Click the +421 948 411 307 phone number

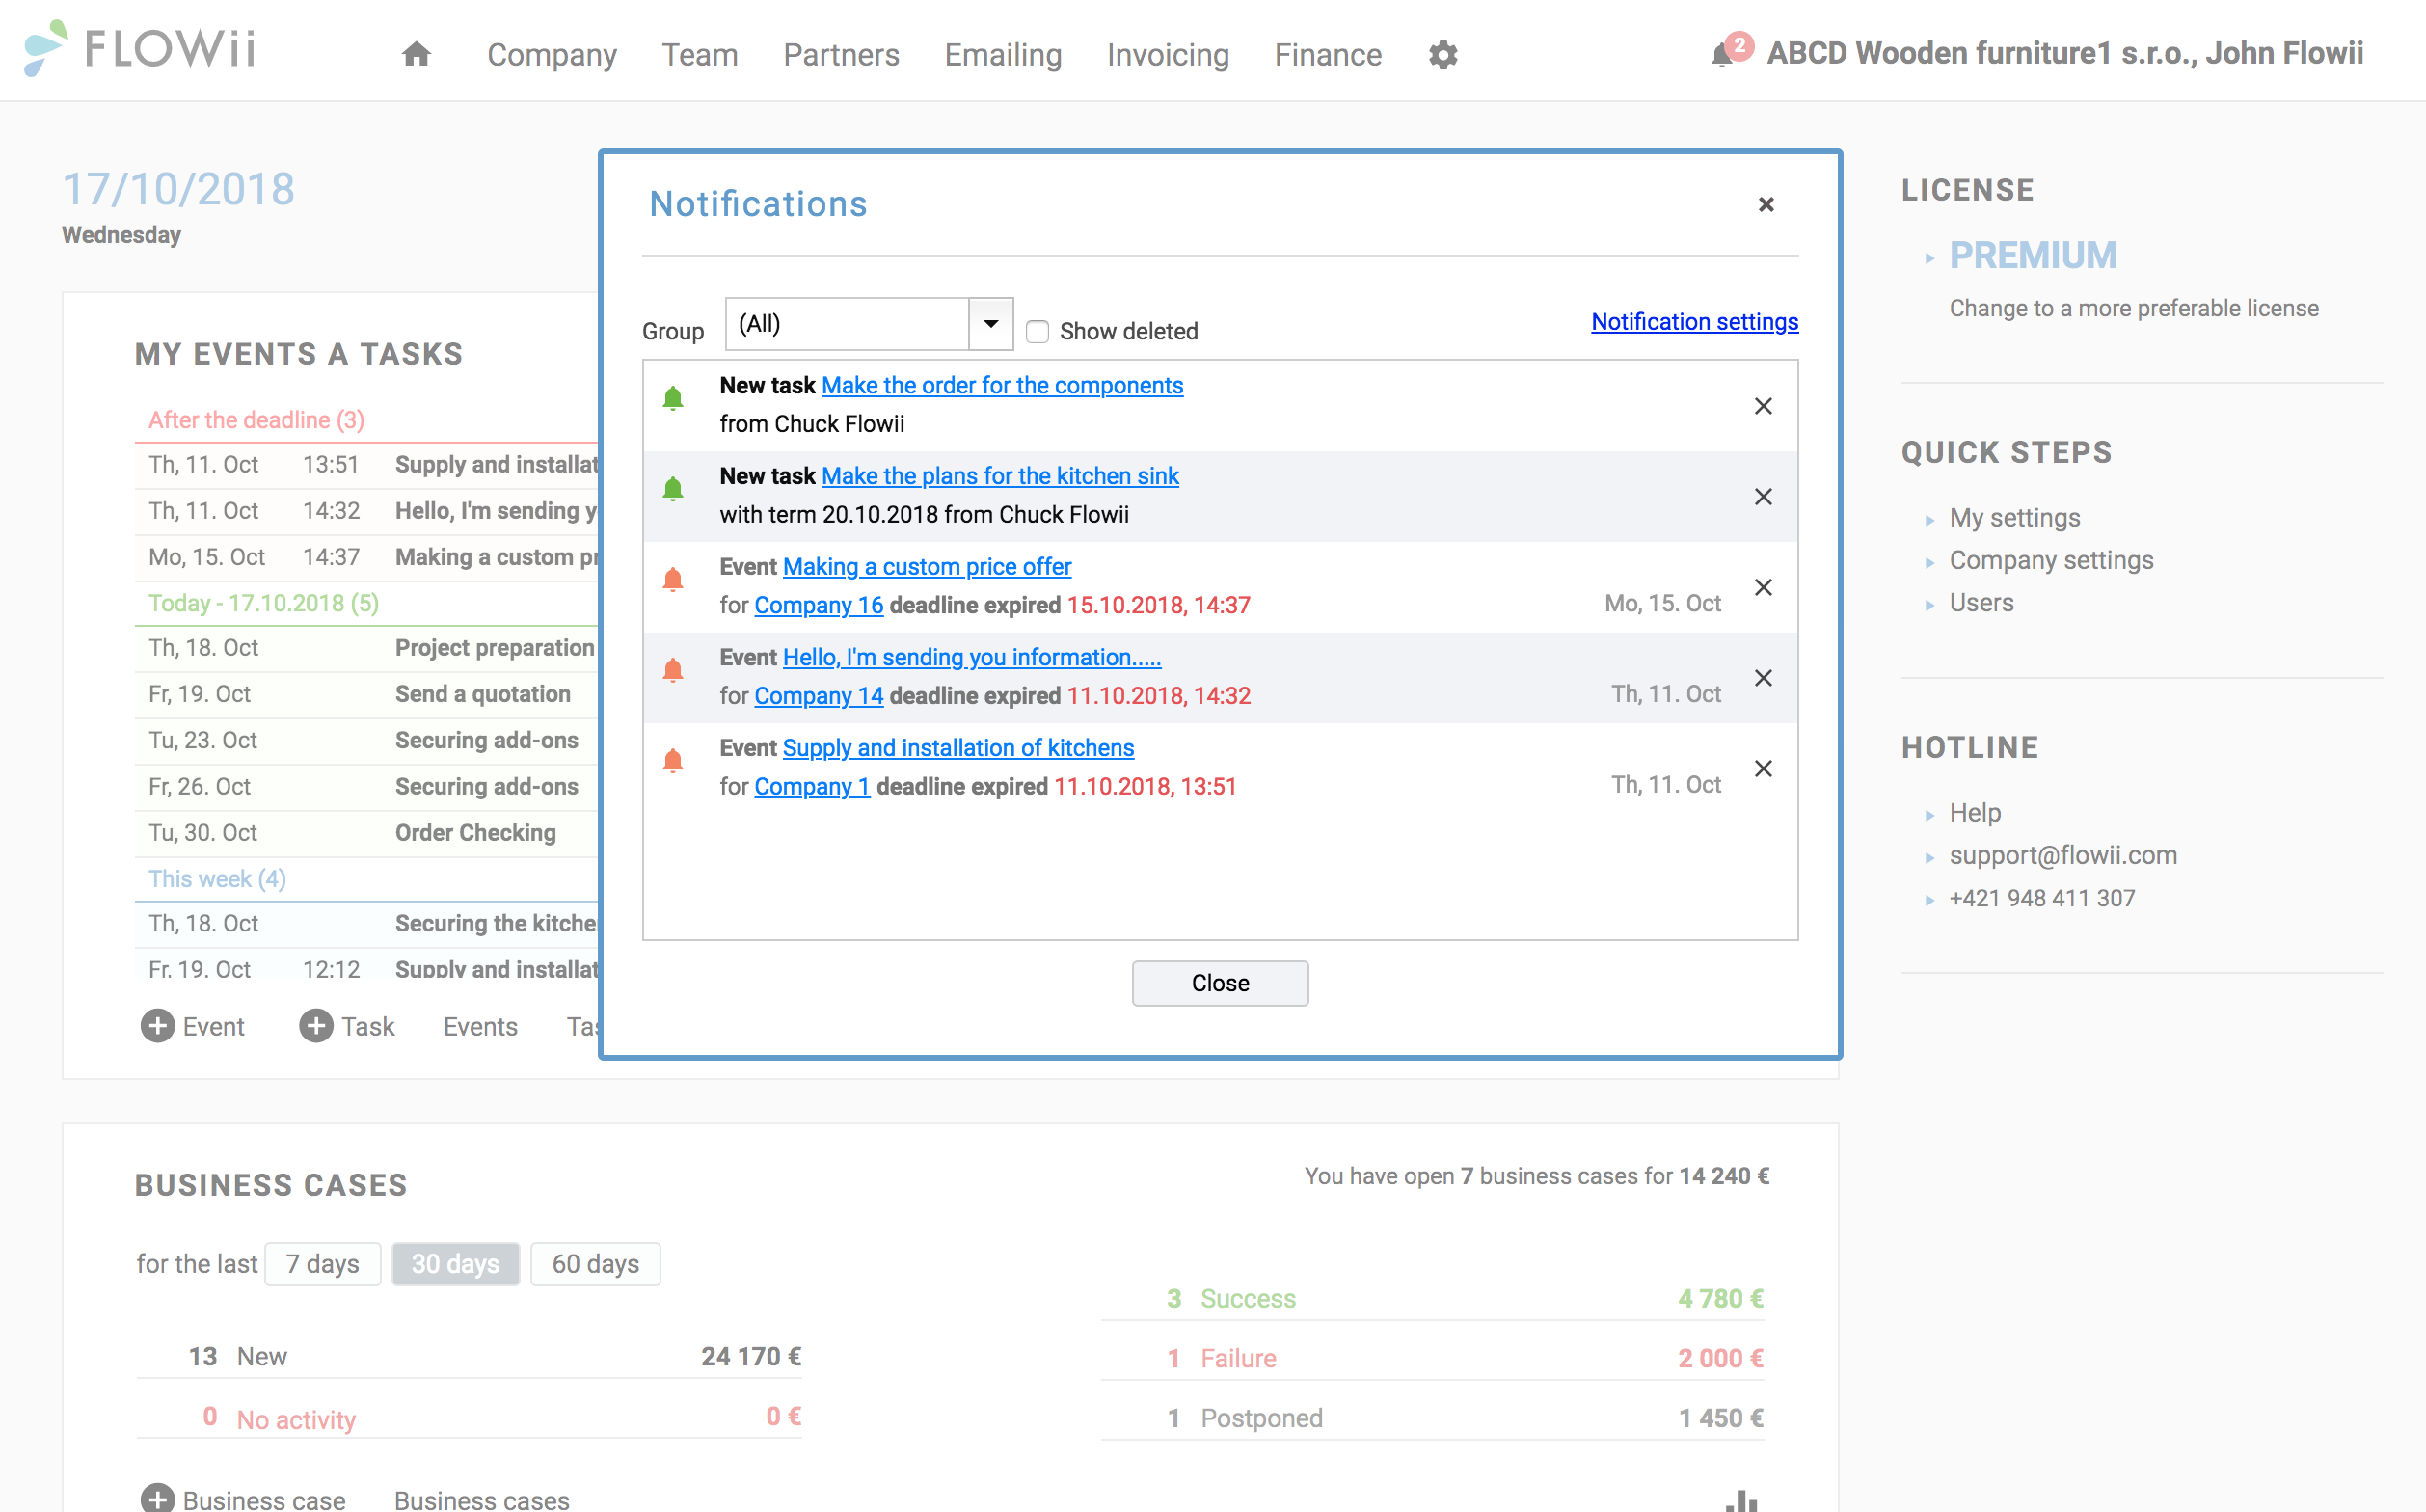(x=2042, y=898)
